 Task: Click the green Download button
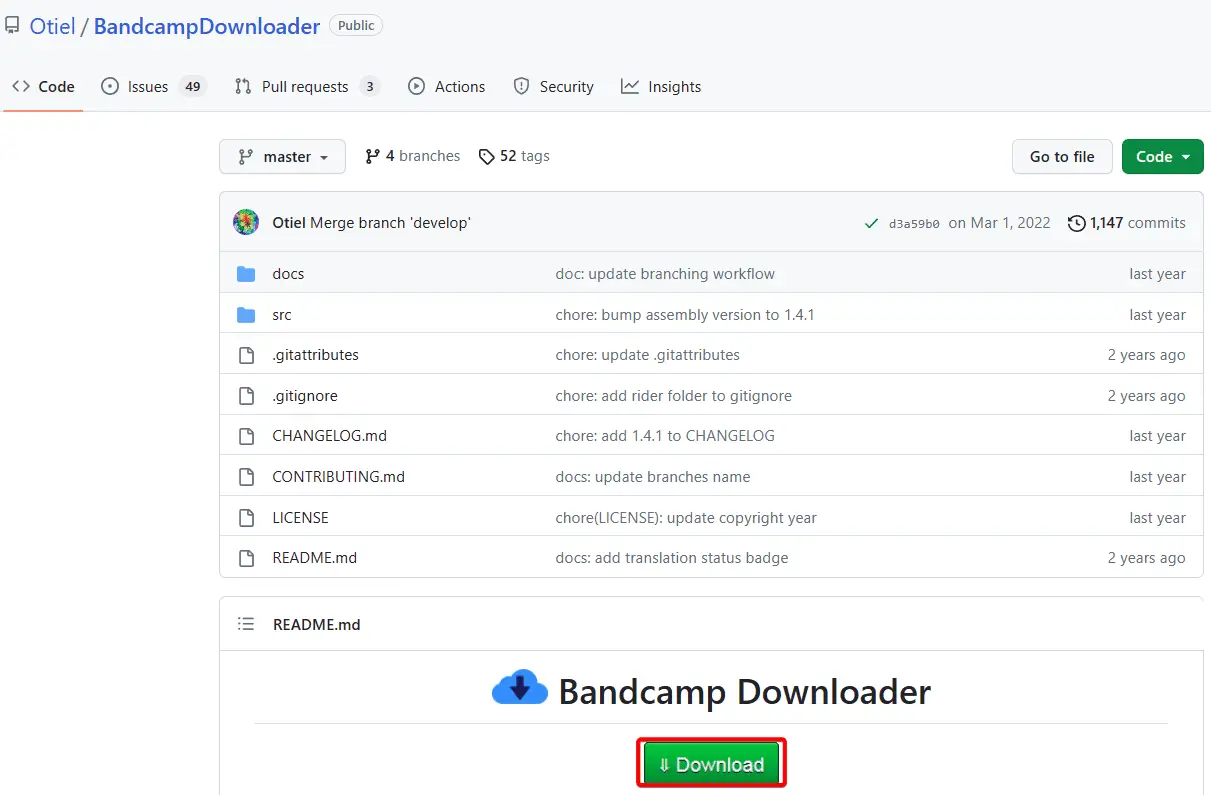pos(711,764)
